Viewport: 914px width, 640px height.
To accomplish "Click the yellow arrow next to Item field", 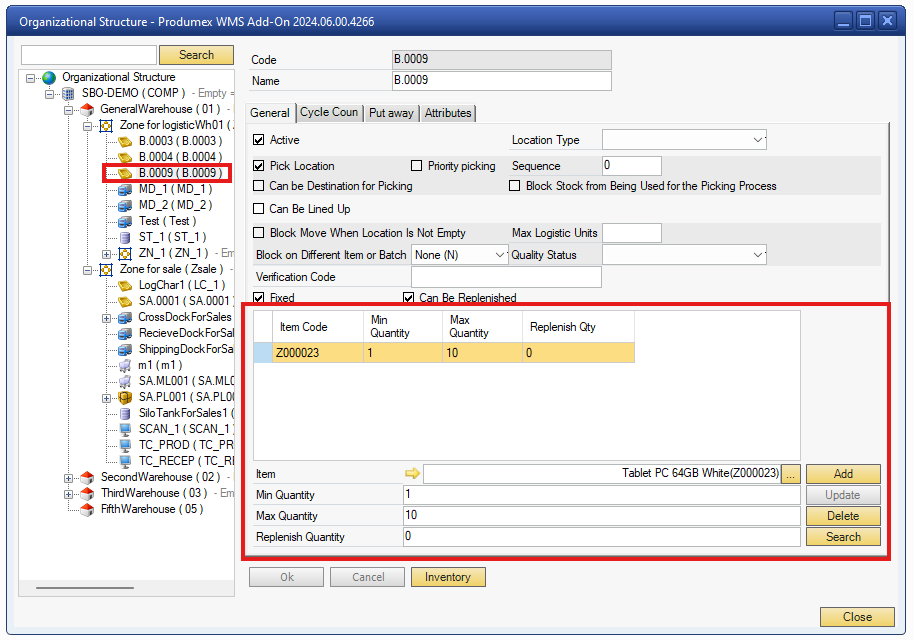I will [x=412, y=474].
